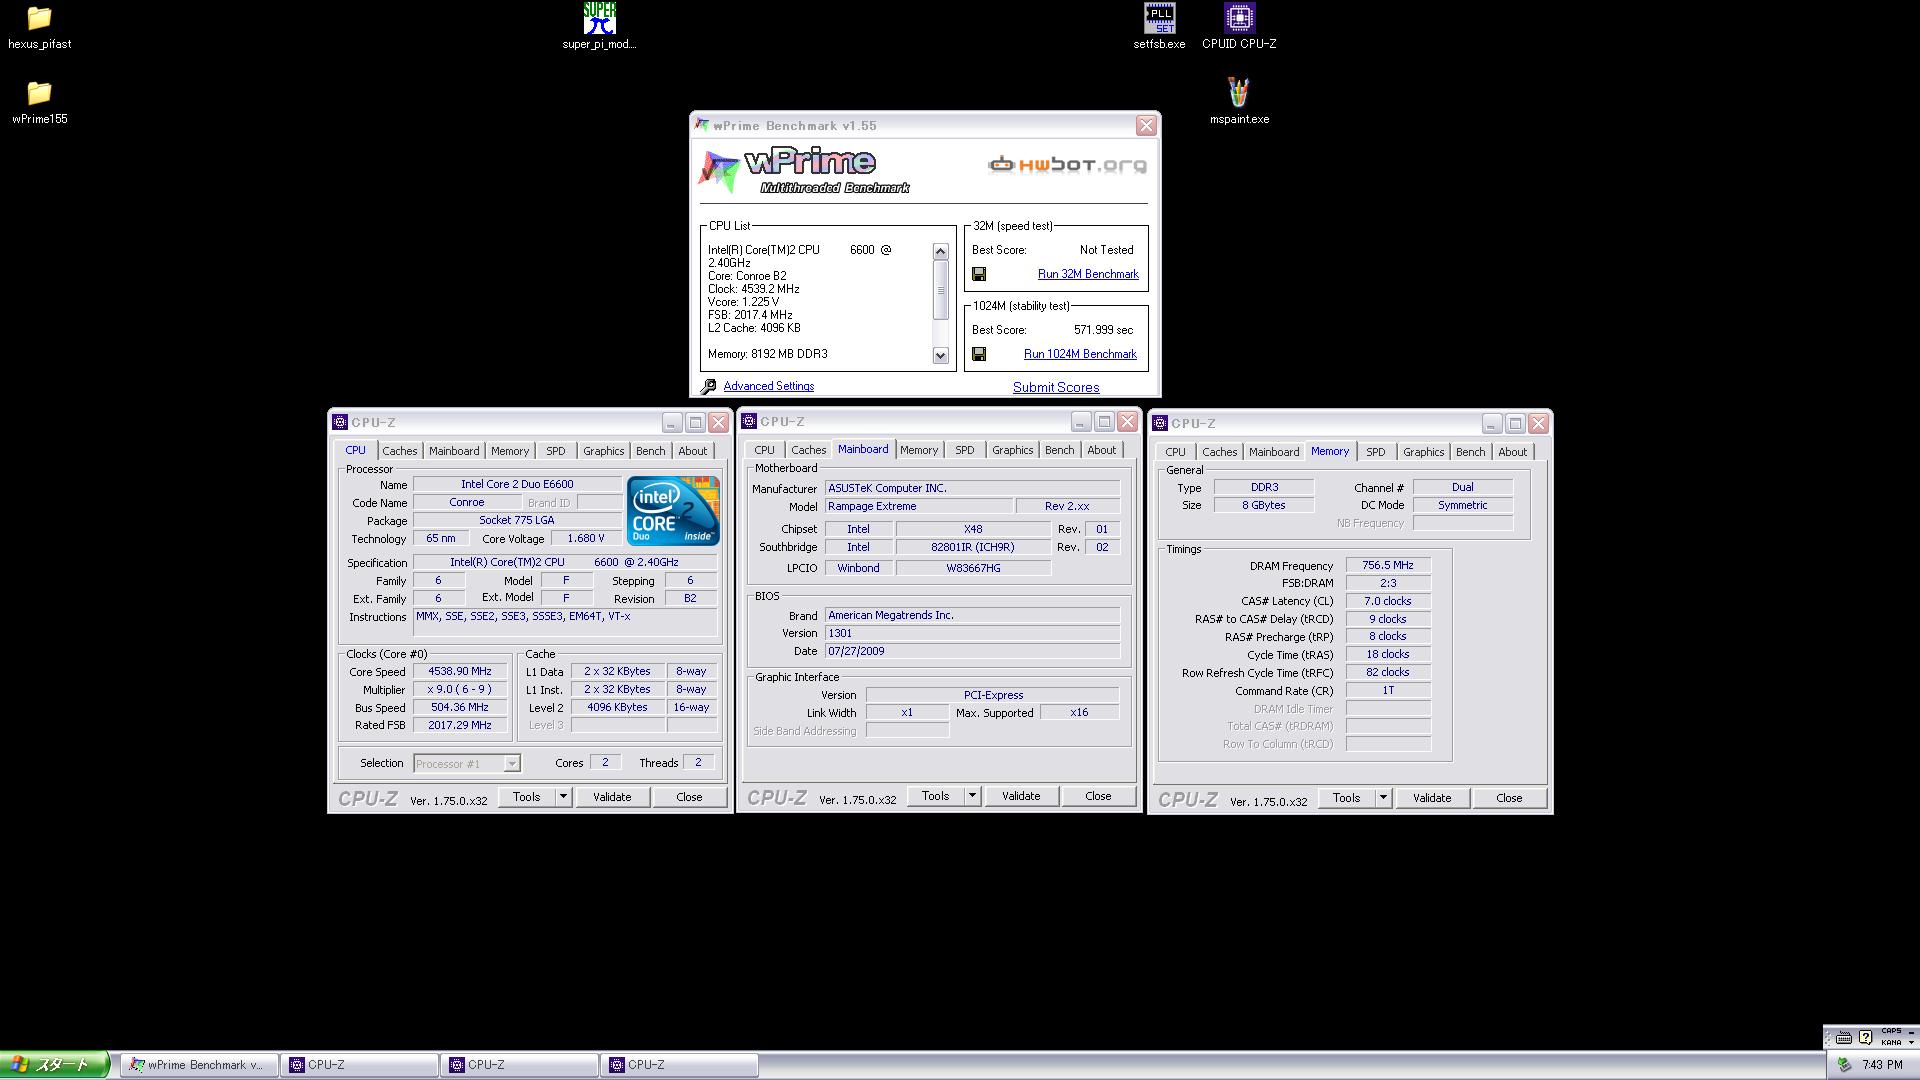
Task: Click the keyboard icon in language bar
Action: click(x=1844, y=1038)
